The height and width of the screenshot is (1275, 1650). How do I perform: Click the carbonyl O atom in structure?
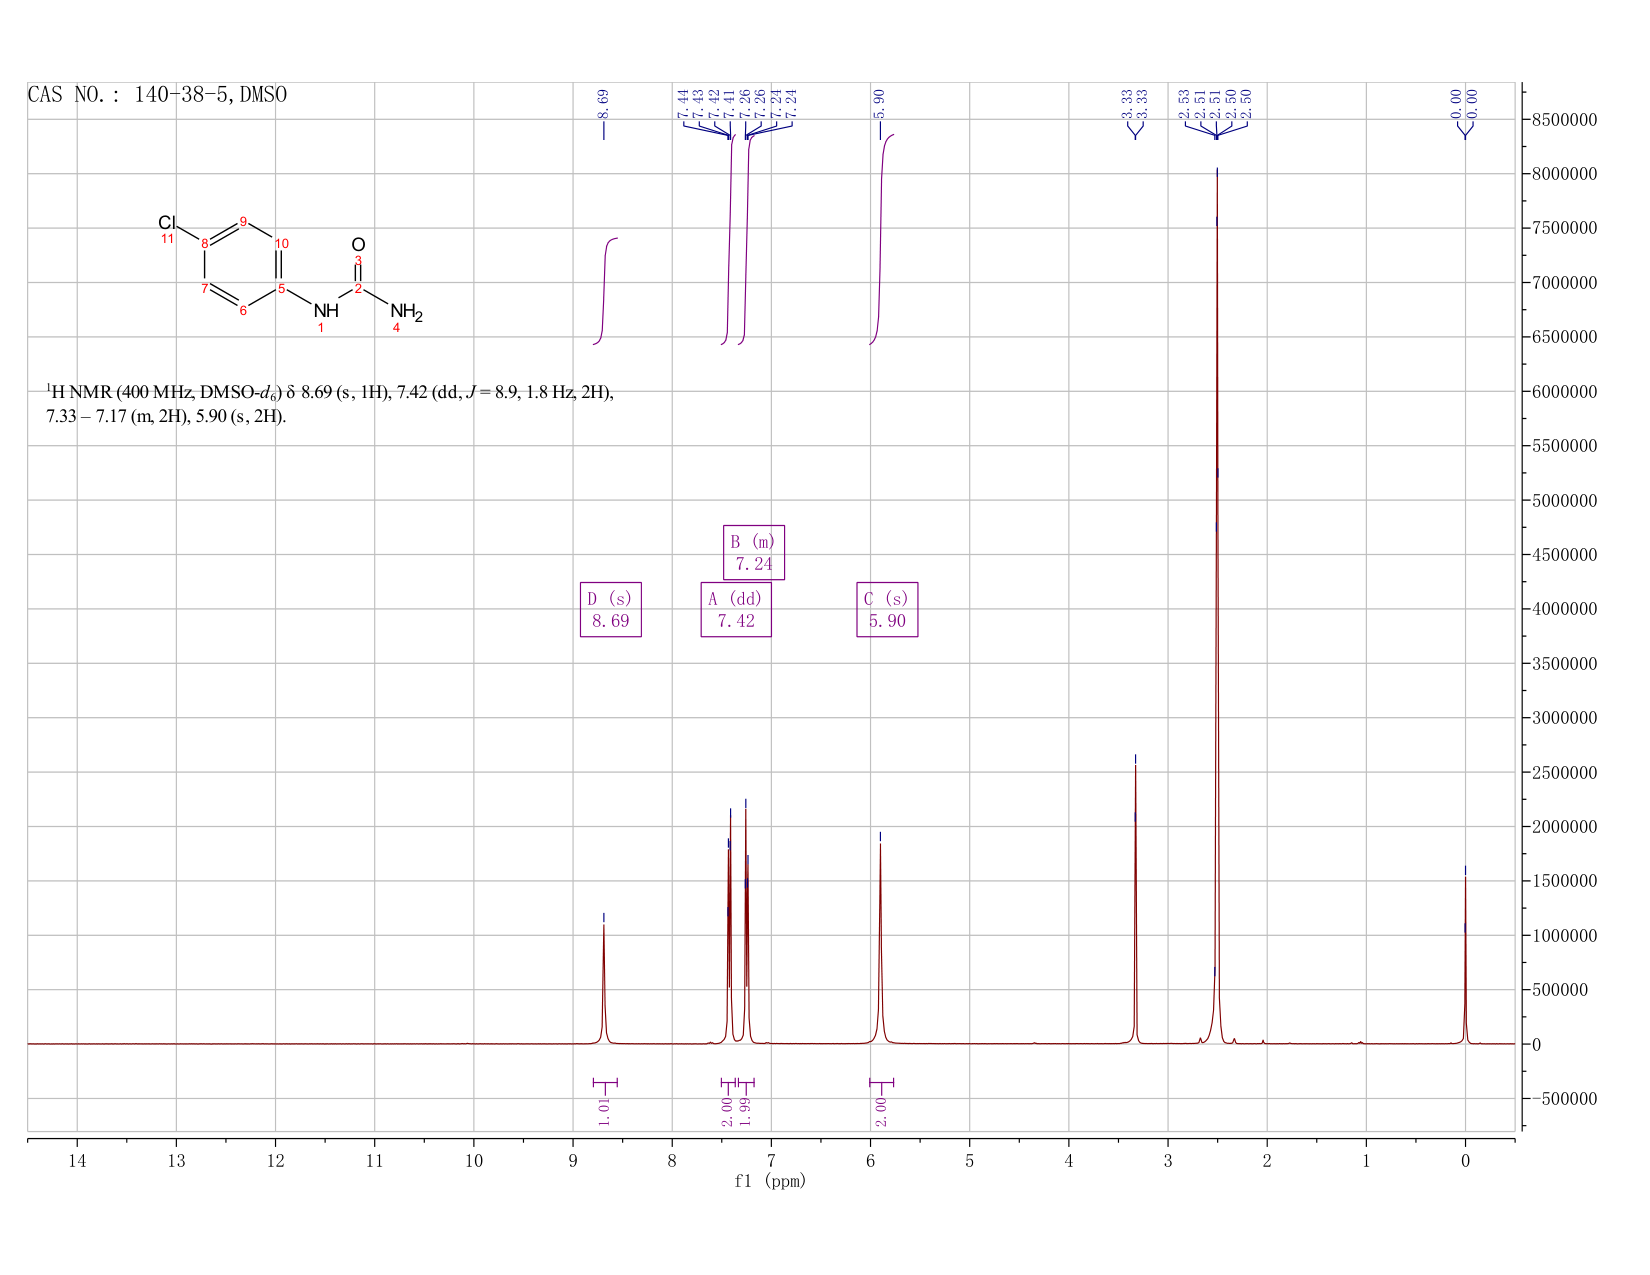[x=358, y=244]
